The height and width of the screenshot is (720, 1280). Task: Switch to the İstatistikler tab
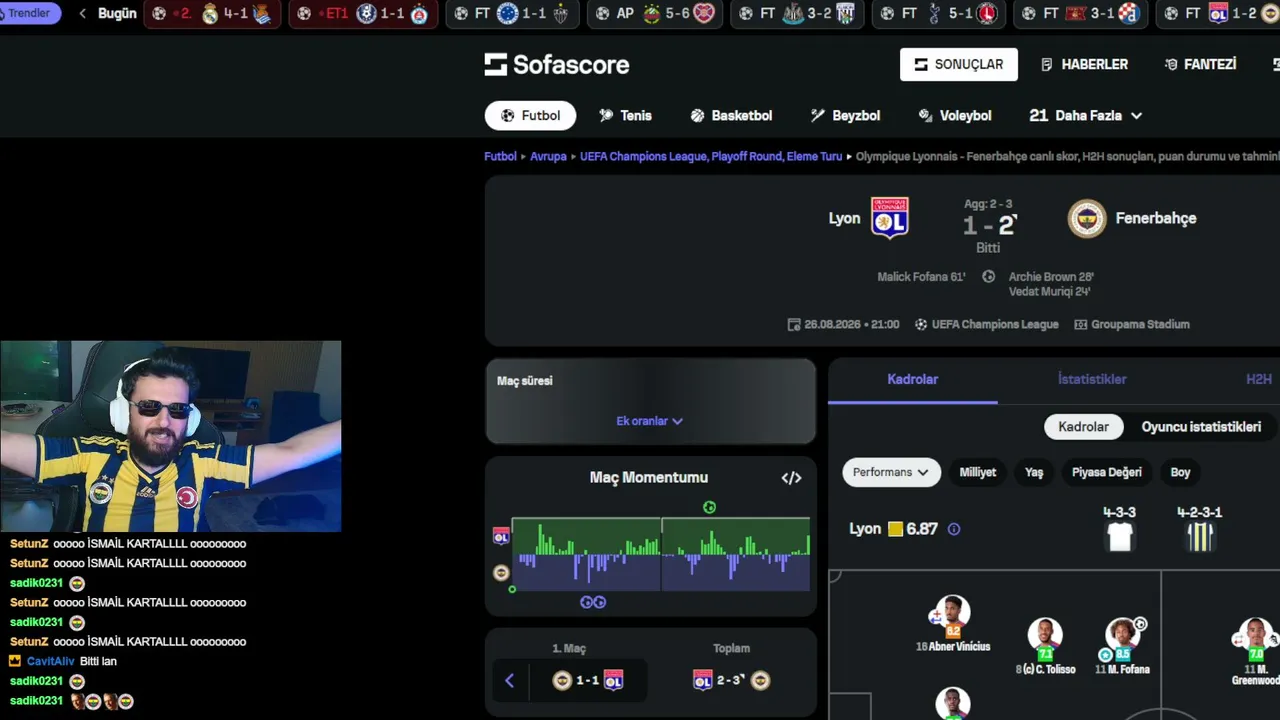[1092, 380]
